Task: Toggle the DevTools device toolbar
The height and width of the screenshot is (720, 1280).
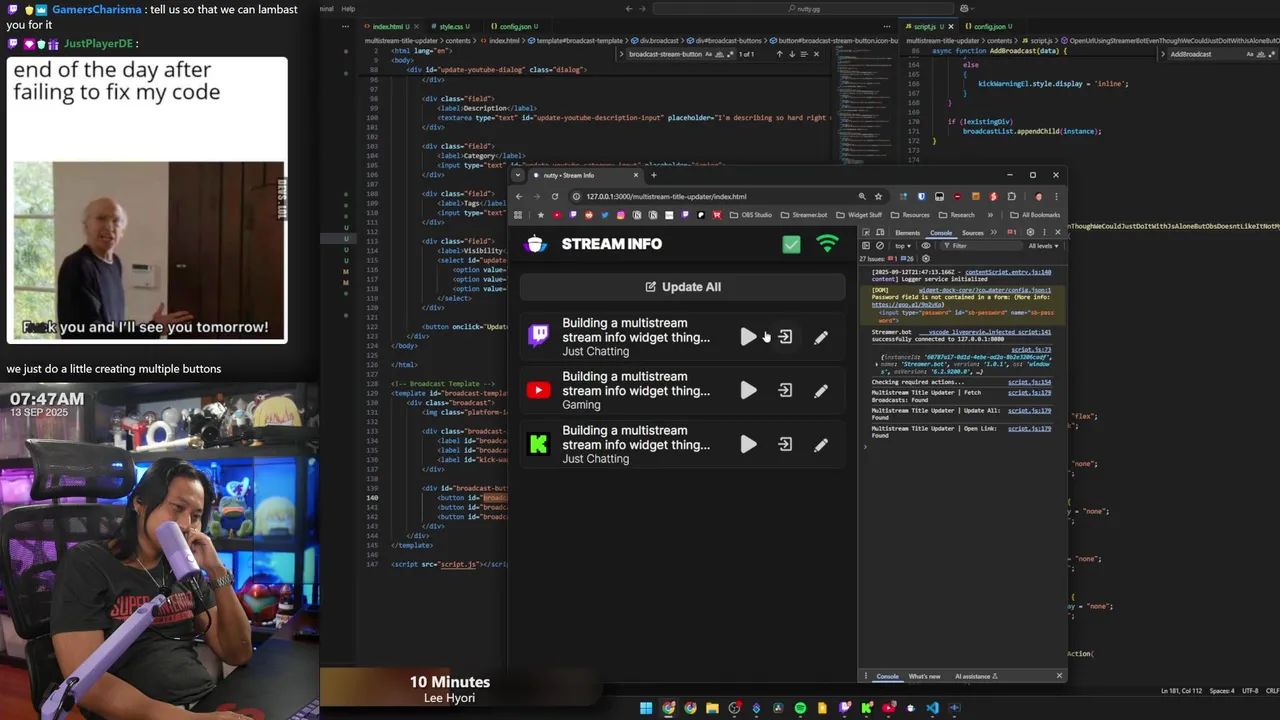Action: click(x=880, y=233)
